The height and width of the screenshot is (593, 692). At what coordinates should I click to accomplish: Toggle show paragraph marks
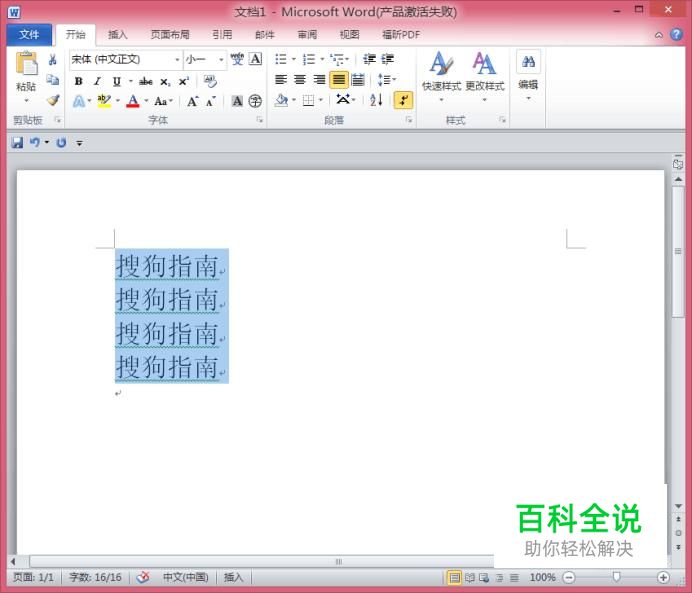[403, 100]
